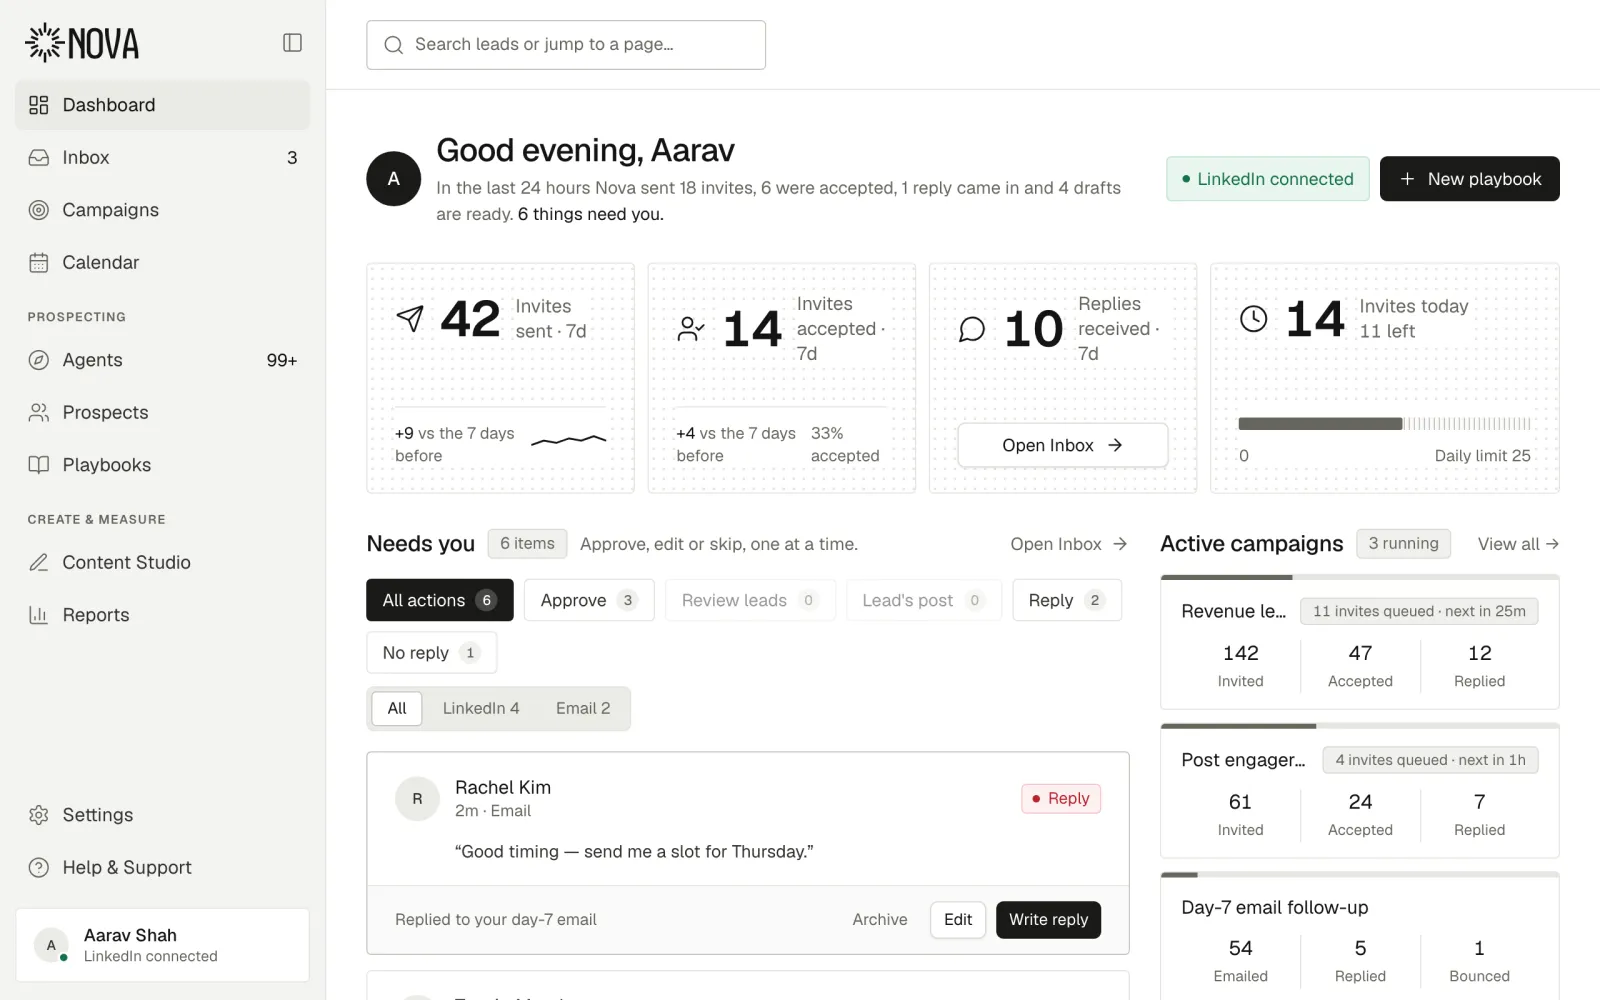Open Calendar in sidebar
The image size is (1600, 1000).
[162, 262]
